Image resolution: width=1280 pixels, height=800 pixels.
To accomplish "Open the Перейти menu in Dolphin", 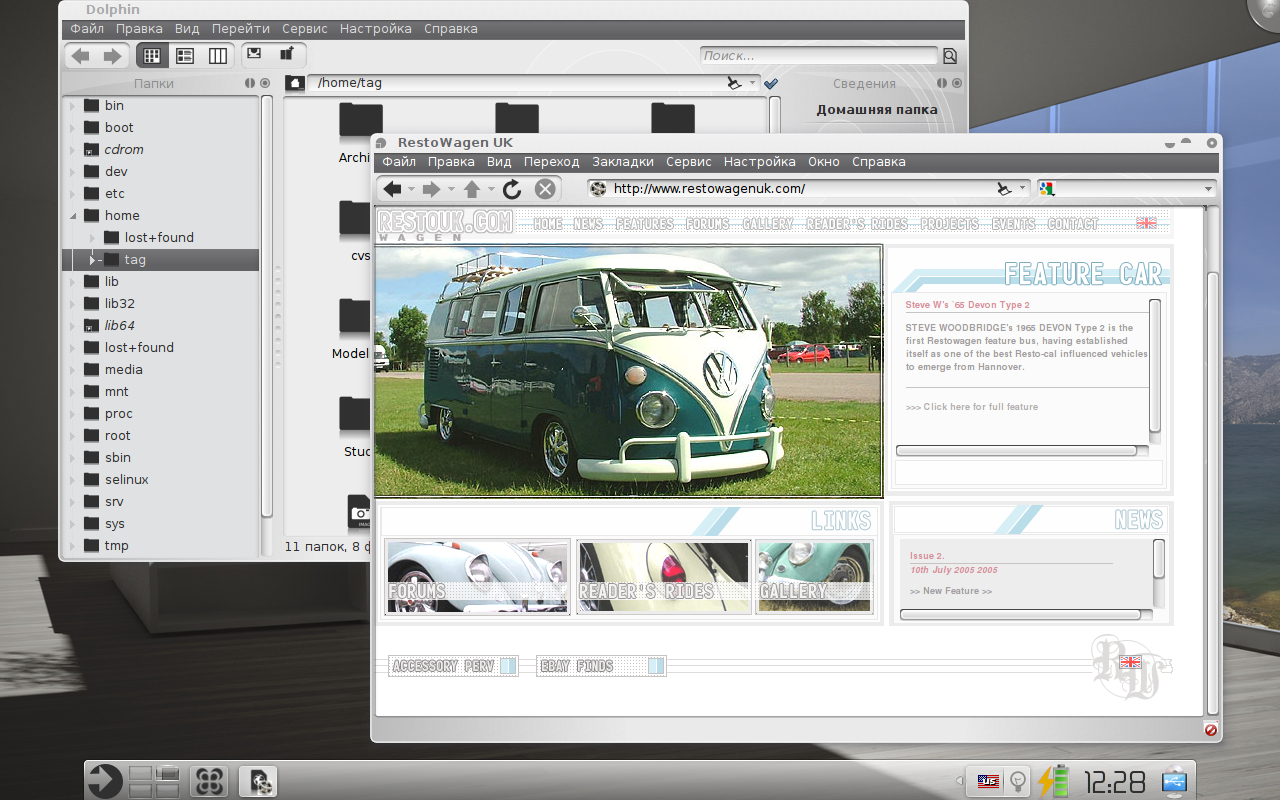I will click(x=240, y=29).
